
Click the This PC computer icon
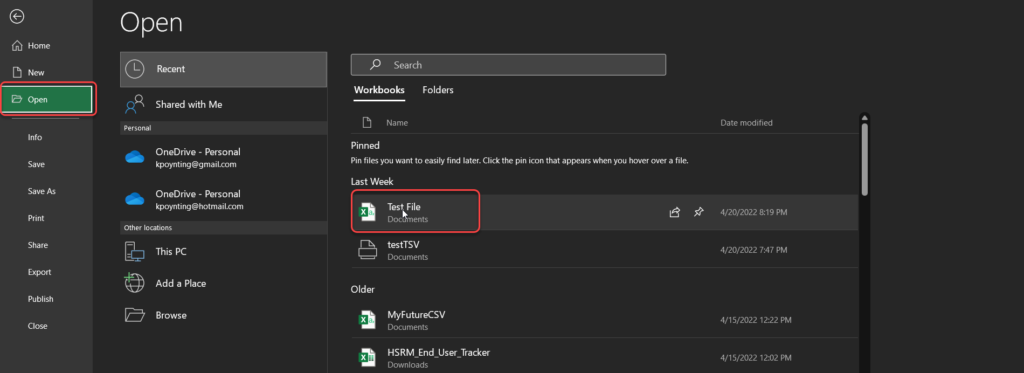[x=135, y=251]
